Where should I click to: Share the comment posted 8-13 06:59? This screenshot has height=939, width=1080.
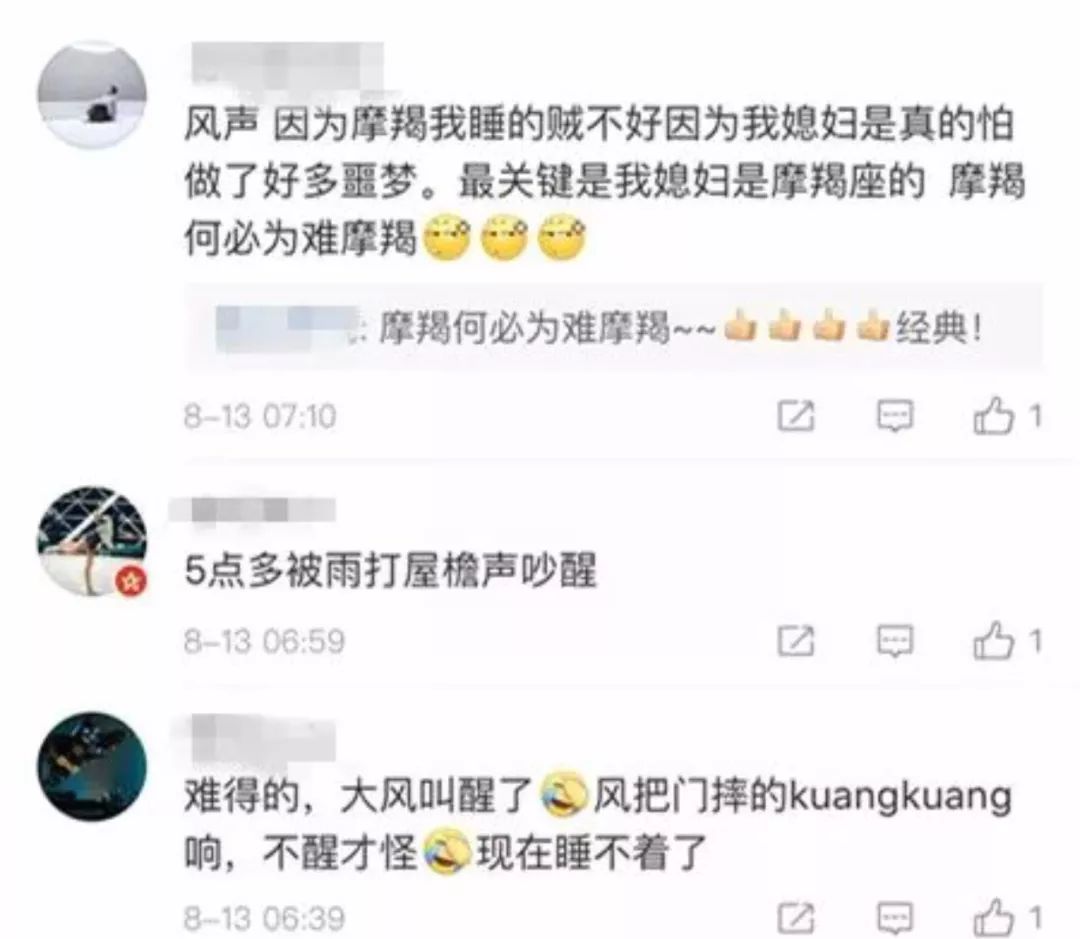796,641
